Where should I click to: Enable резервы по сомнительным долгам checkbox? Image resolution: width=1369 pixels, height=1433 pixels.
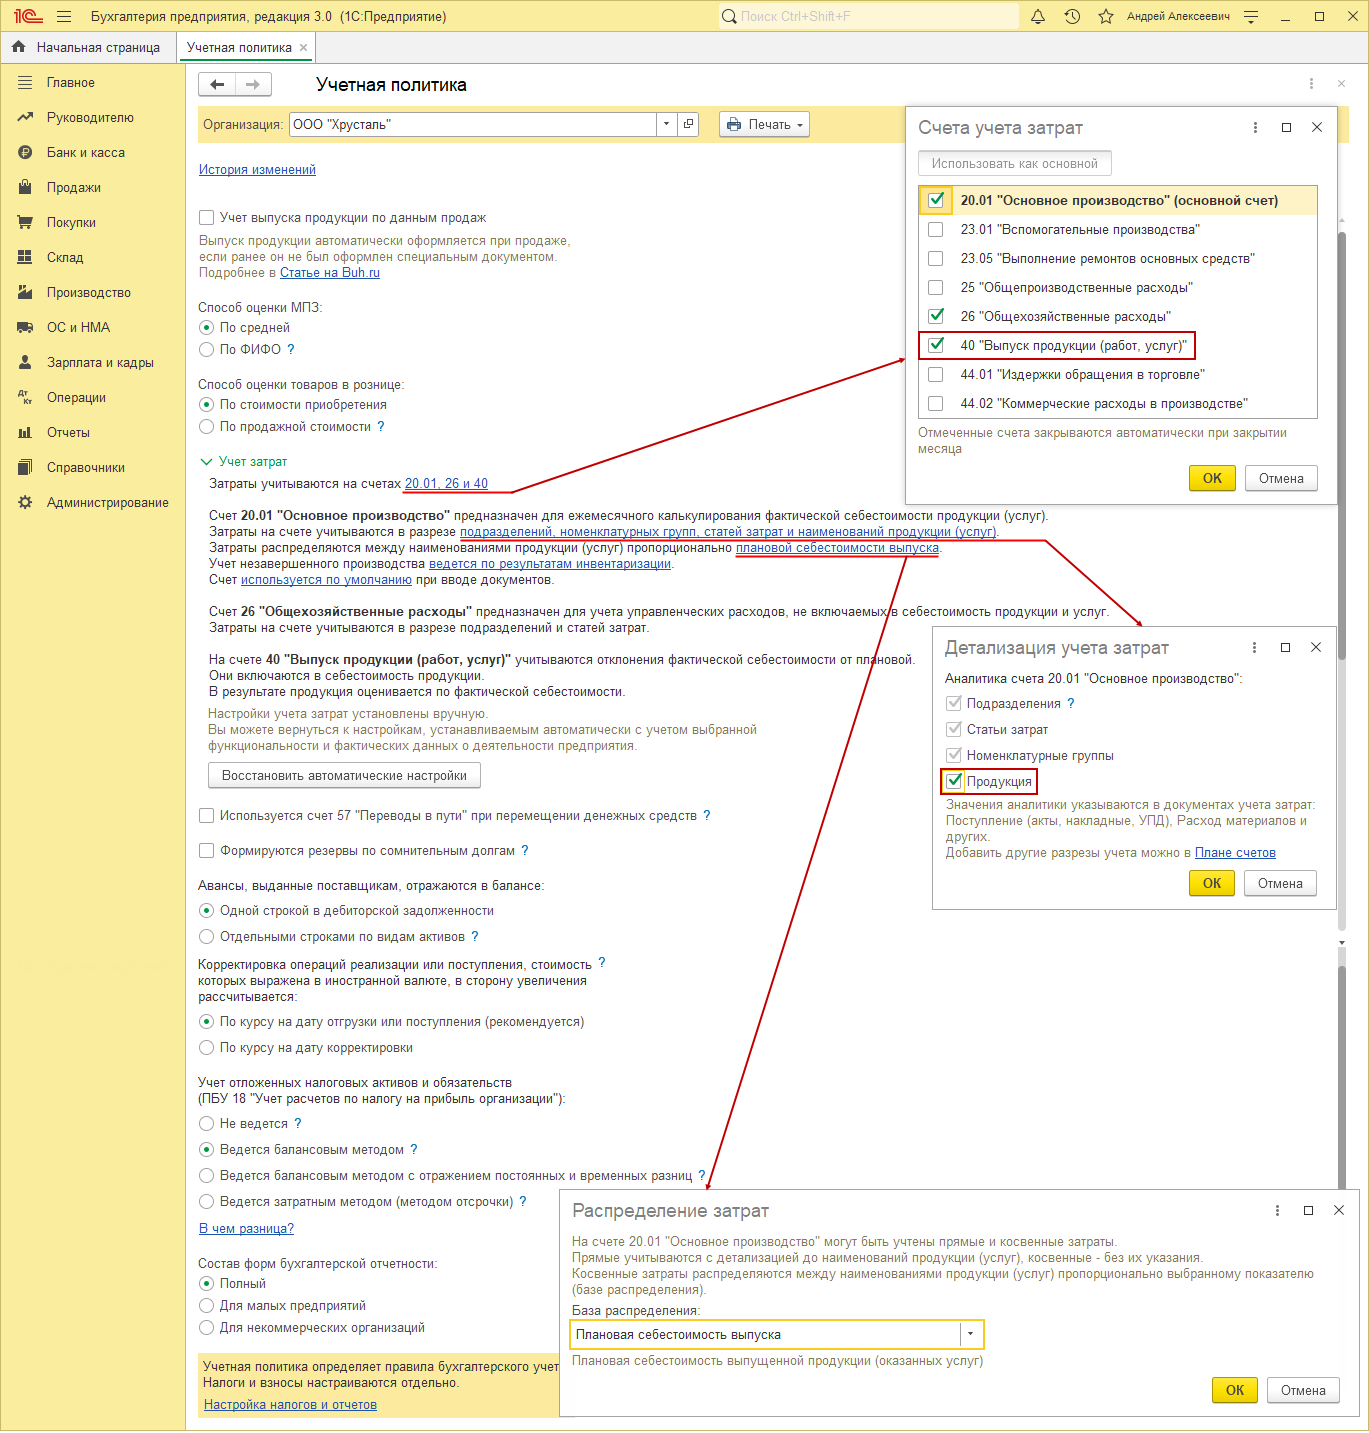207,851
